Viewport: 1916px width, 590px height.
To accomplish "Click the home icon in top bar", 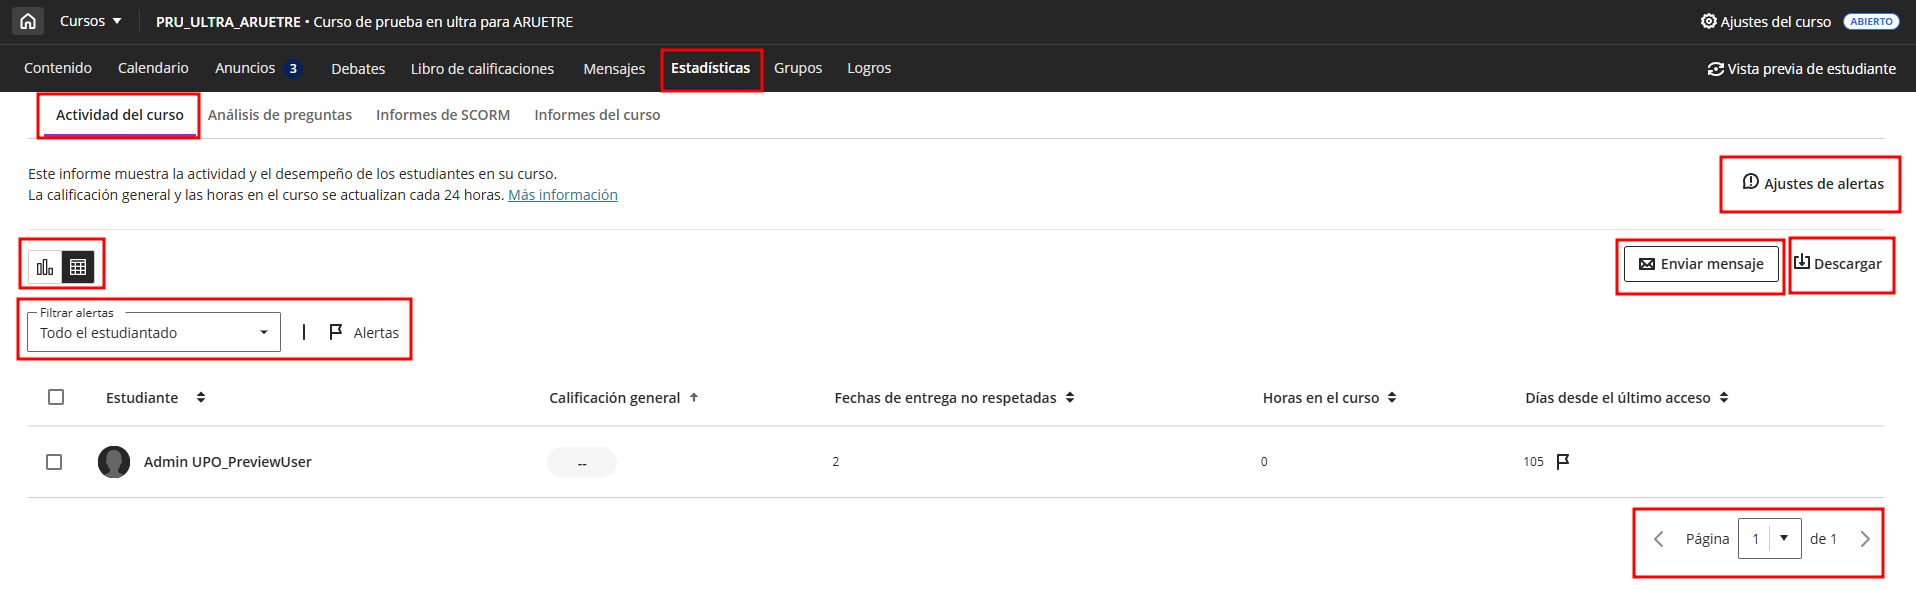I will pos(28,21).
